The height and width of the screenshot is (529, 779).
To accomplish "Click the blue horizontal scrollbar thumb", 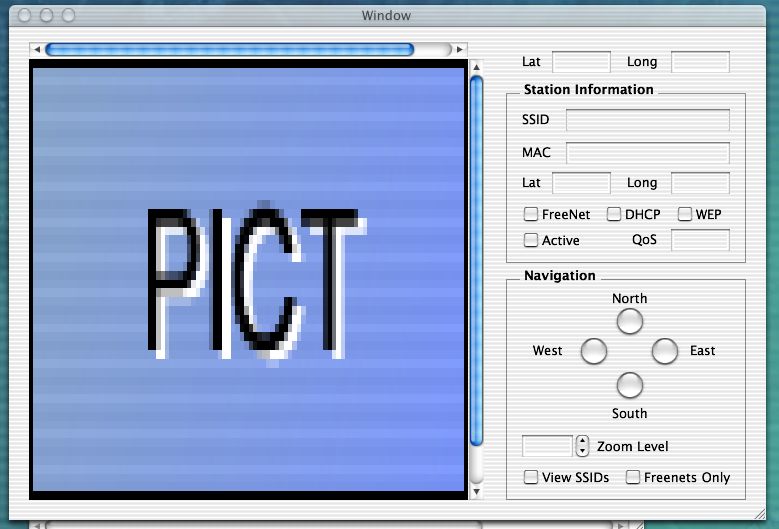I will [230, 49].
